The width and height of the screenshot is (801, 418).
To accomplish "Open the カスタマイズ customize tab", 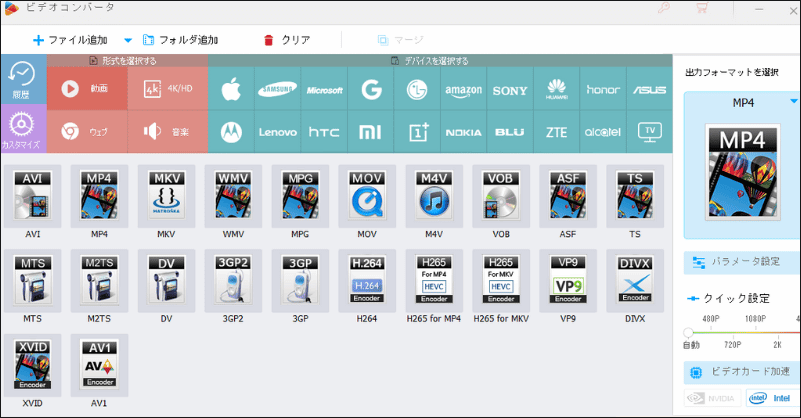I will (x=23, y=129).
